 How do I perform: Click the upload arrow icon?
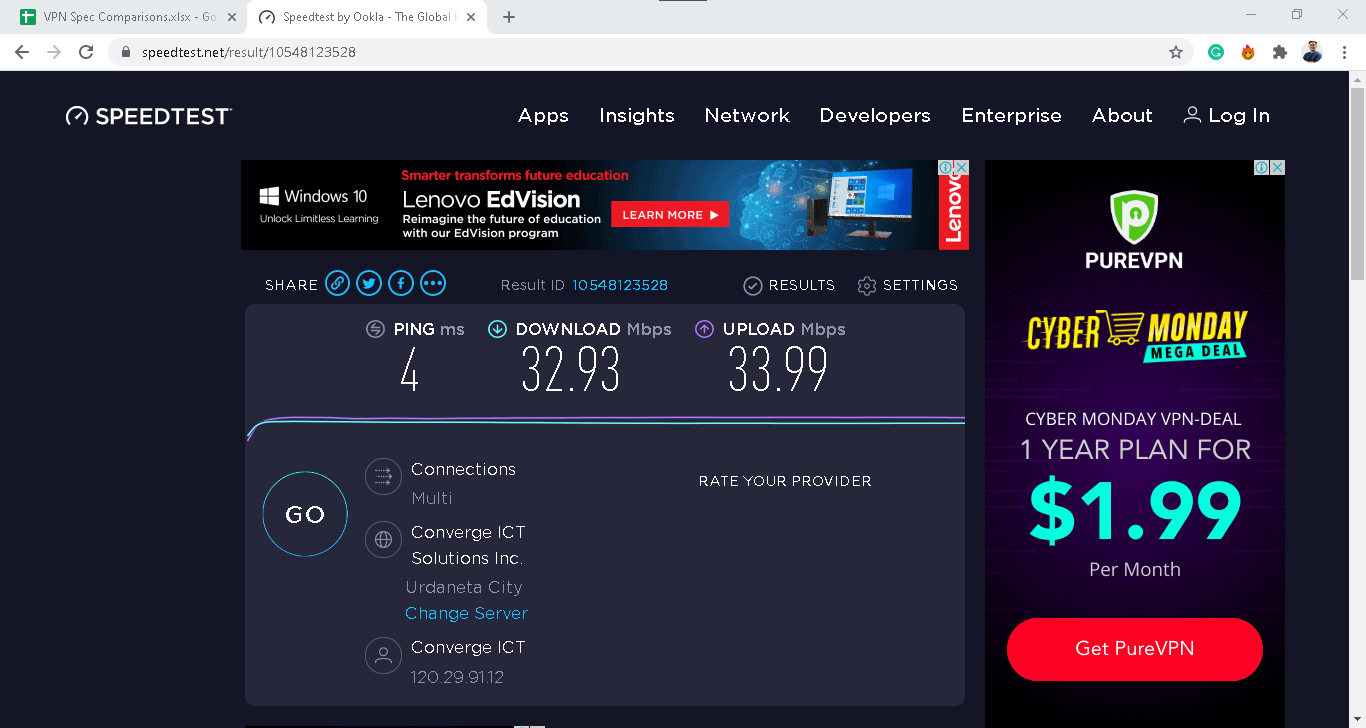click(704, 329)
